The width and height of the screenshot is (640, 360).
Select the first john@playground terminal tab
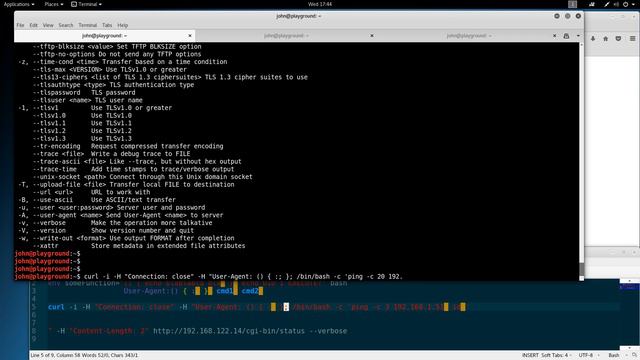104,36
